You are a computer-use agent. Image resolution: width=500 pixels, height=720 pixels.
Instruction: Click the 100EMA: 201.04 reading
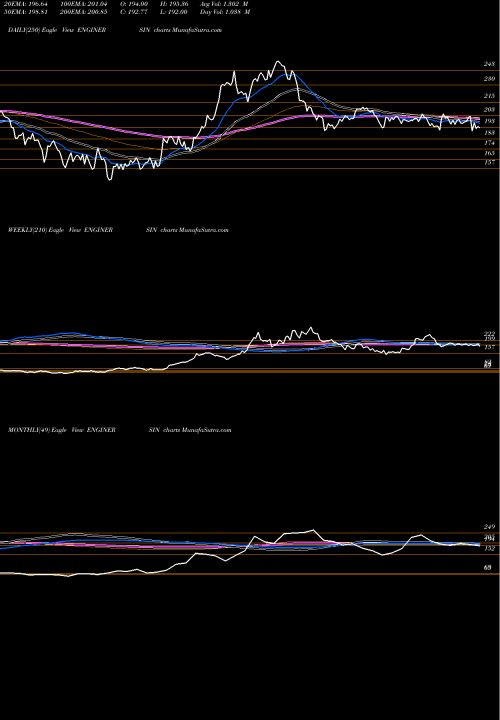pyautogui.click(x=86, y=4)
